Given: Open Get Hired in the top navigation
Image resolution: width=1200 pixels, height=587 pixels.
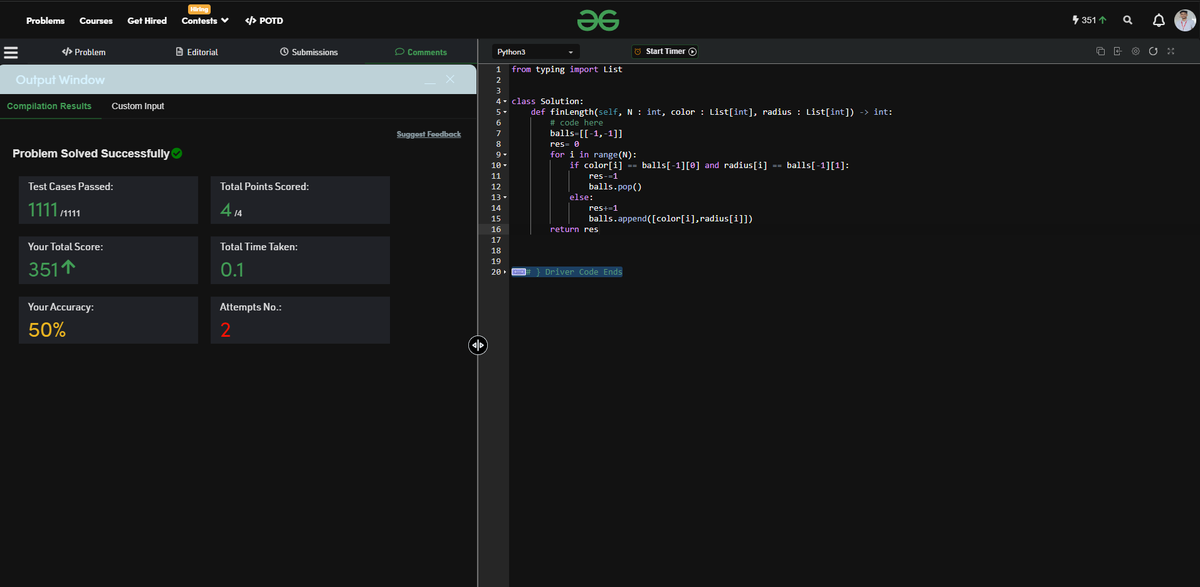Looking at the screenshot, I should [x=147, y=21].
